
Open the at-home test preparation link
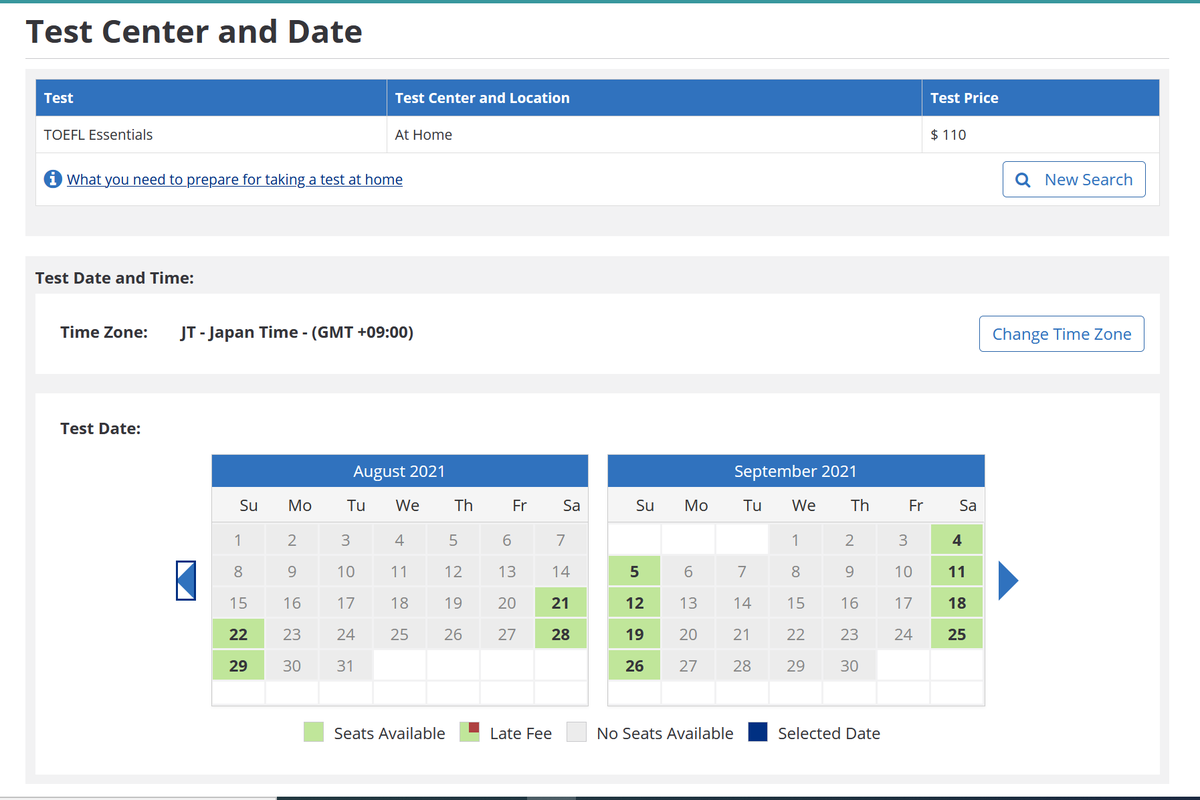point(235,180)
